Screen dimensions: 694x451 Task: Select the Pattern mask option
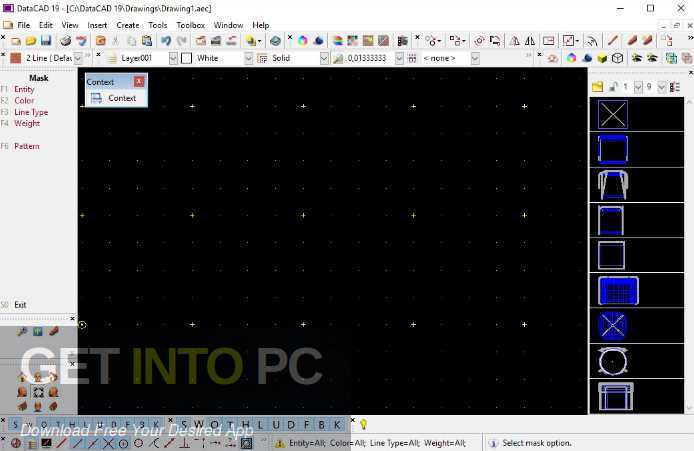coord(27,146)
